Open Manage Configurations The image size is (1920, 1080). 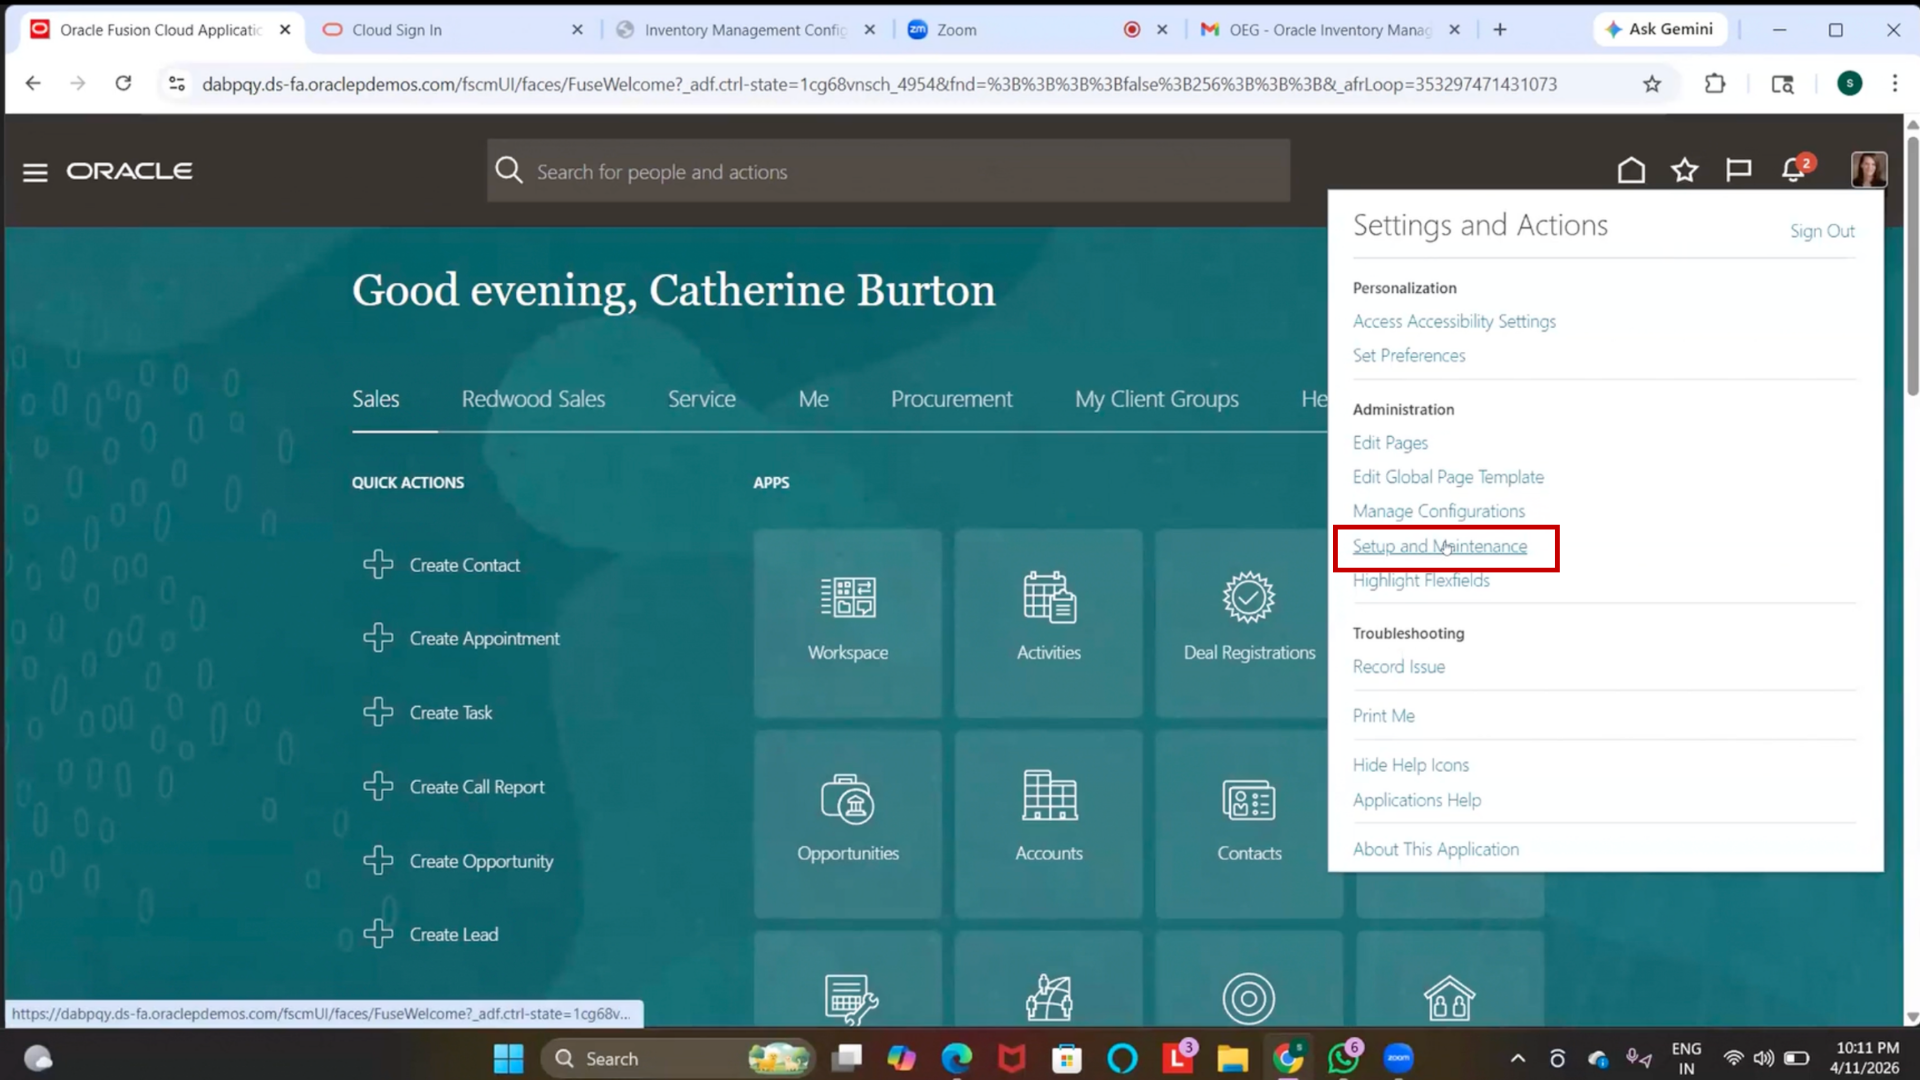pos(1438,511)
